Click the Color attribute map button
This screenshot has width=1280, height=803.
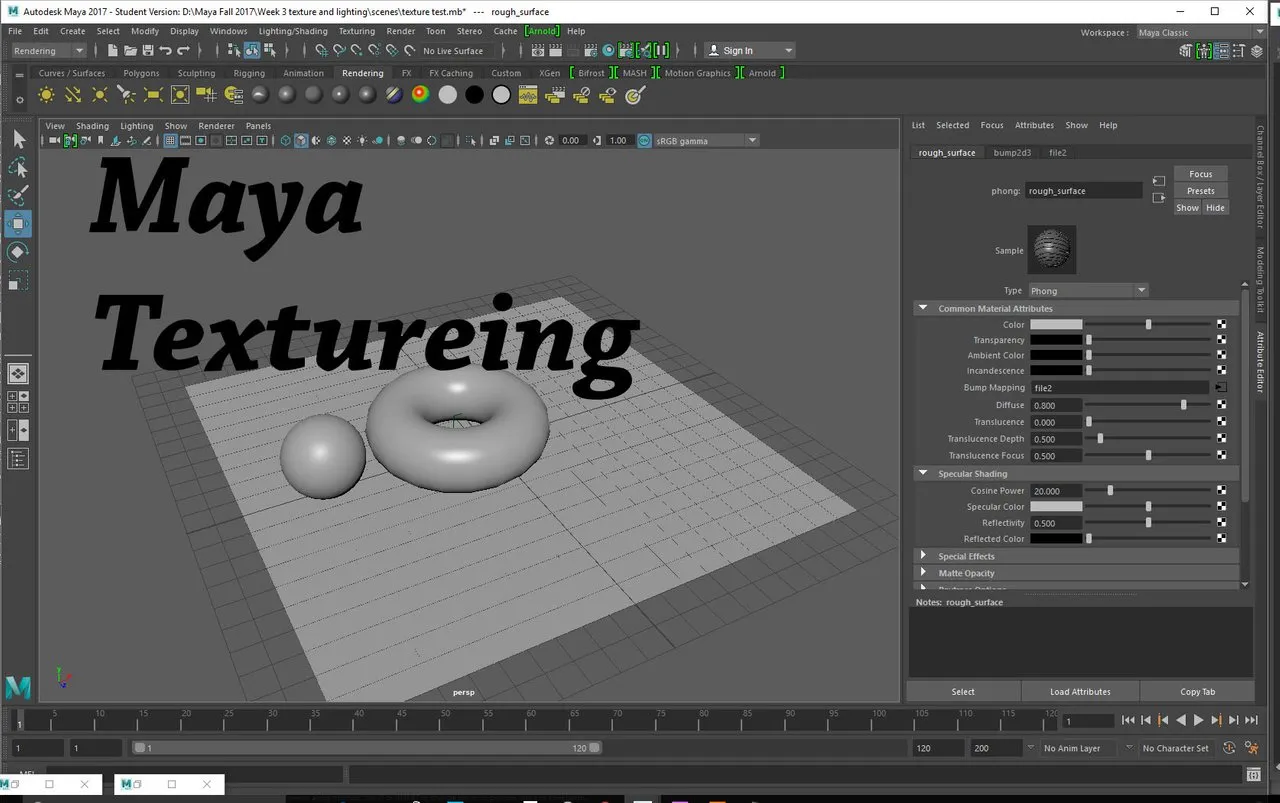1221,324
